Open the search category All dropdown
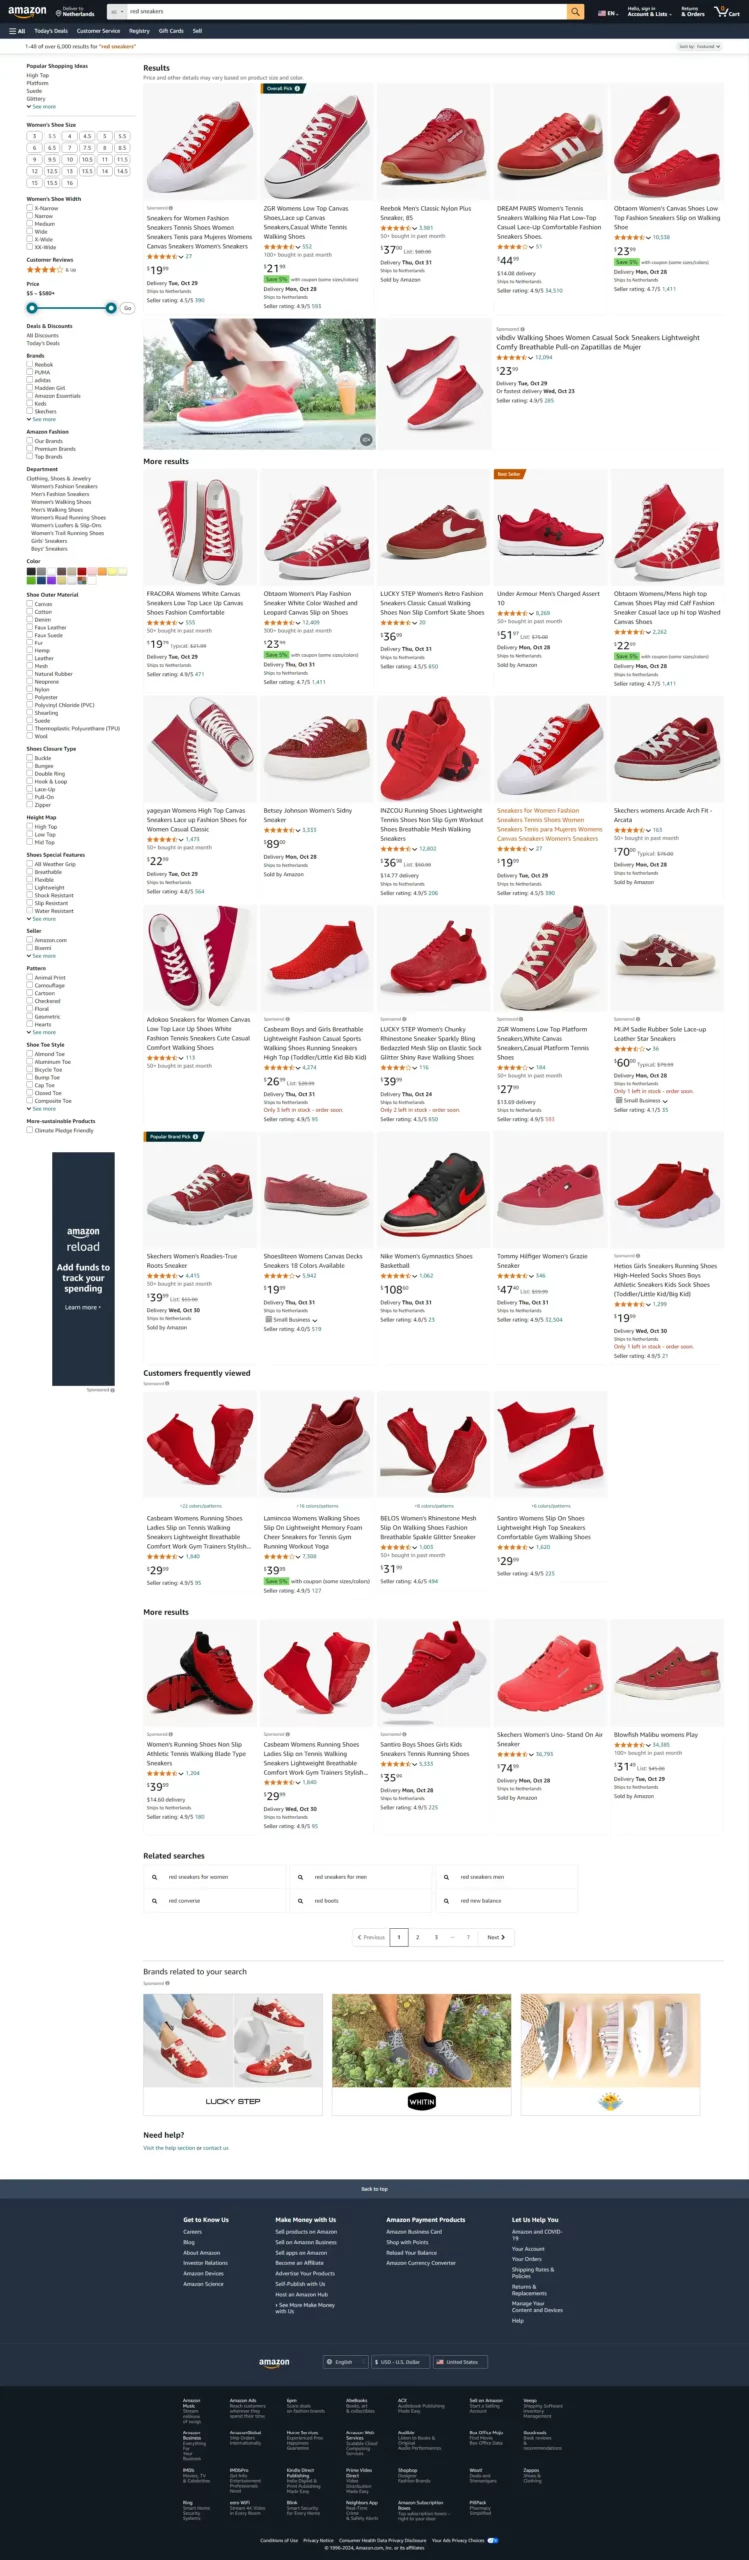 116,12
